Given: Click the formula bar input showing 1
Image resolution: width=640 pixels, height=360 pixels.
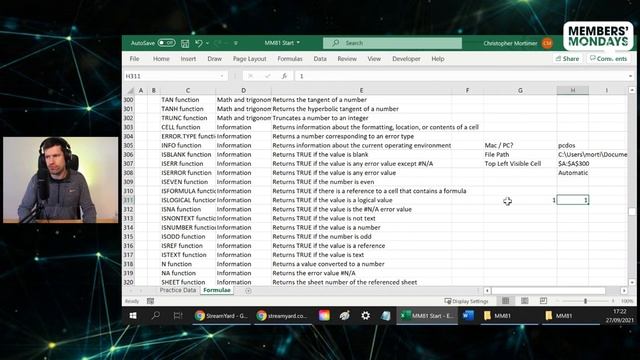Looking at the screenshot, I should click(x=461, y=76).
